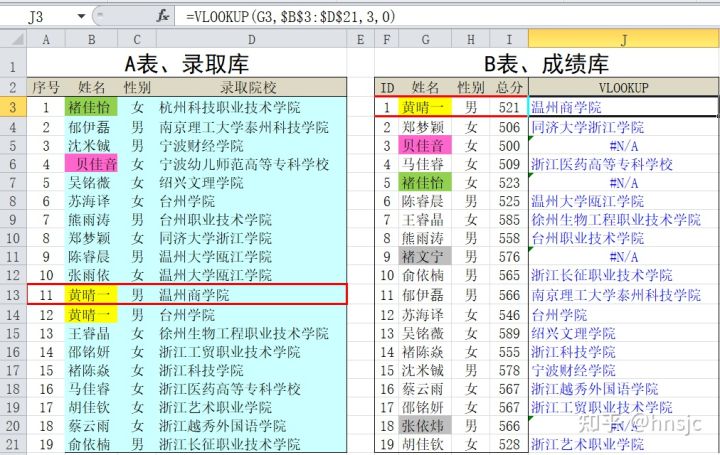Click the #N/A cell in row 11

[x=624, y=257]
